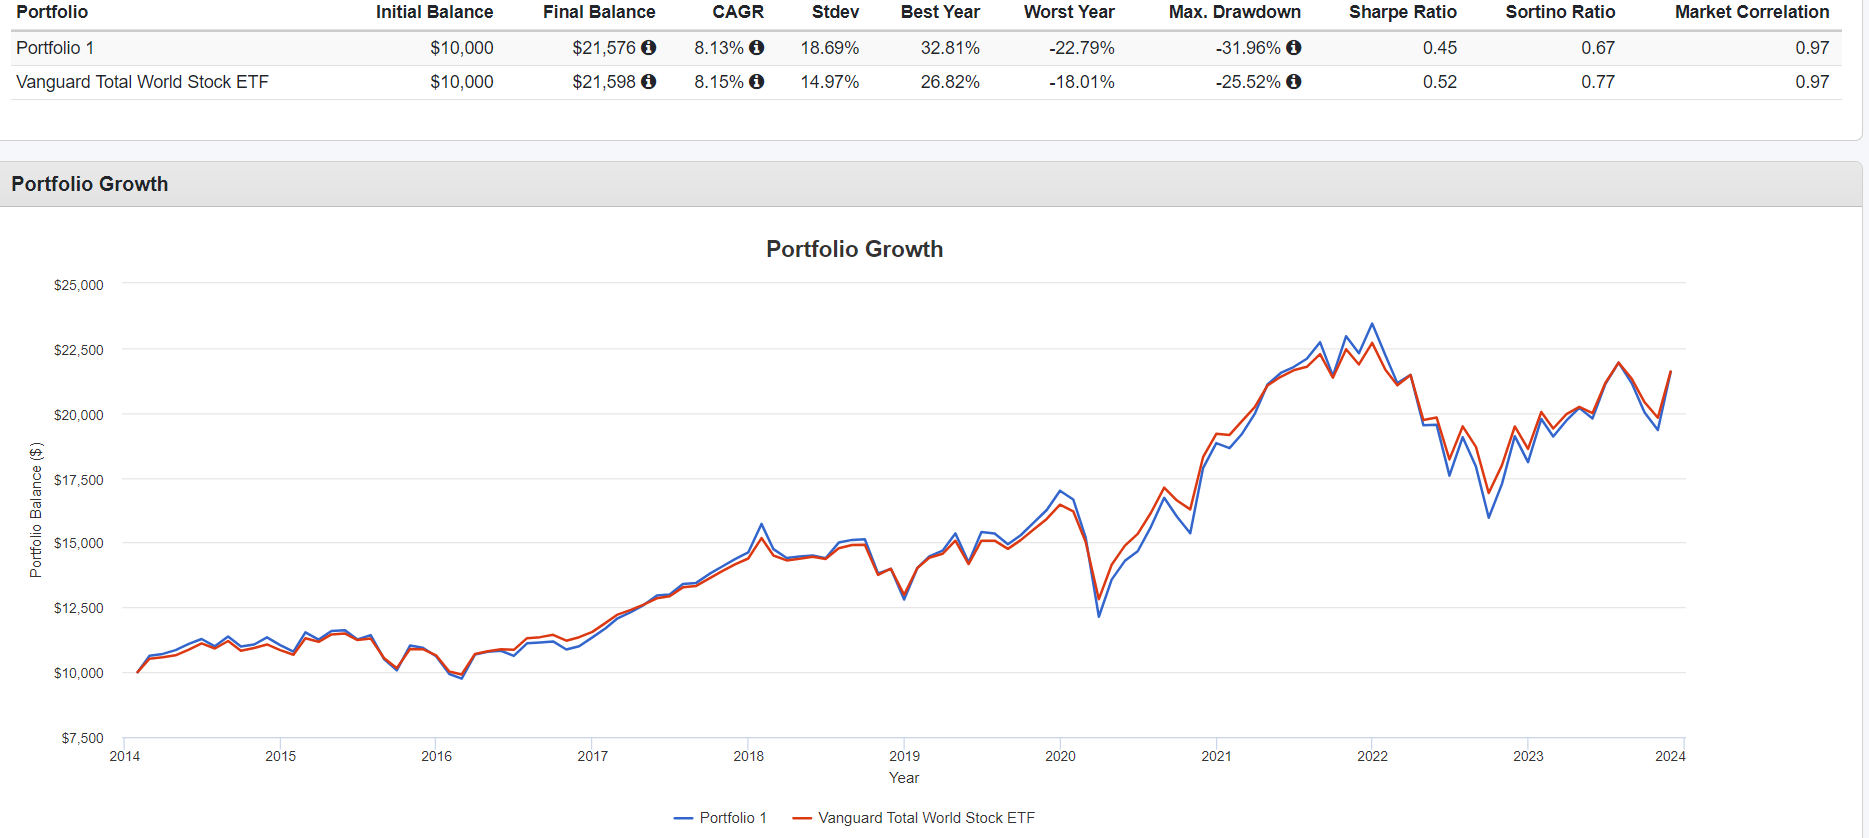
Task: Click info icon beside Vanguard ETF final balance
Action: pos(648,82)
